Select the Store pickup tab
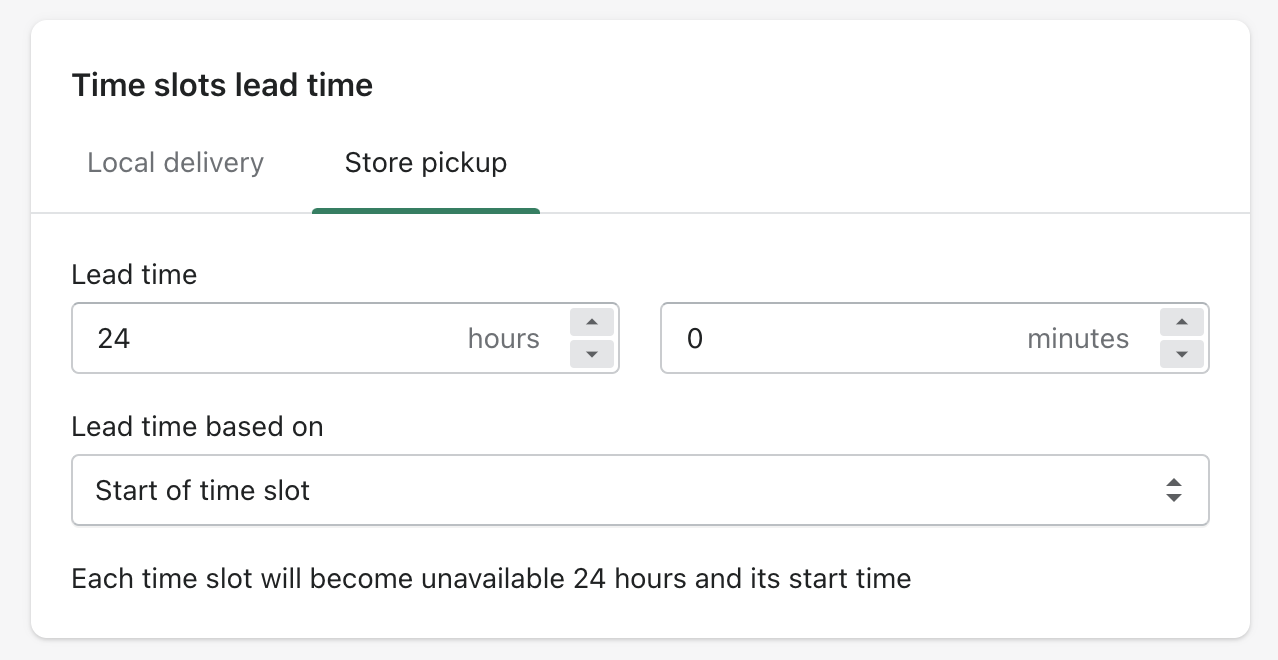This screenshot has height=660, width=1278. tap(425, 162)
